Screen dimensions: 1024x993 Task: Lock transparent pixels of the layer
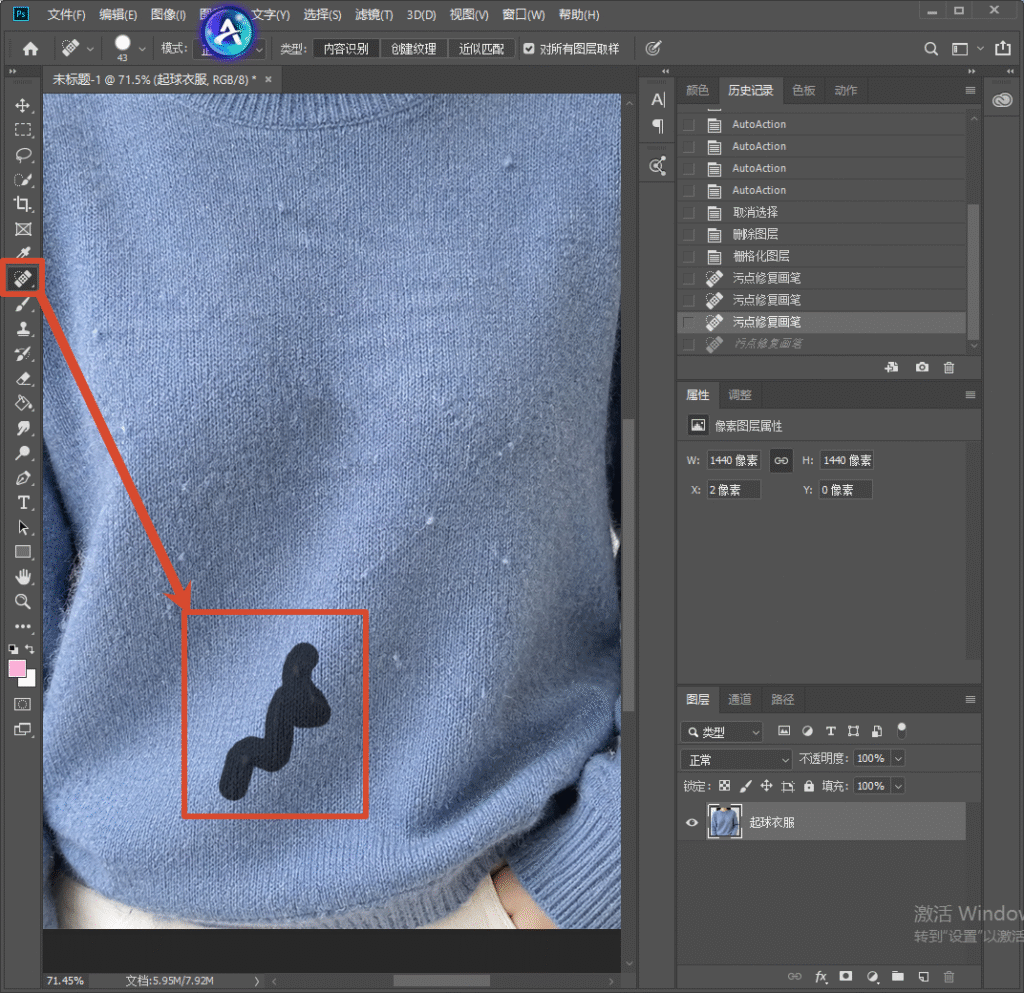click(724, 786)
